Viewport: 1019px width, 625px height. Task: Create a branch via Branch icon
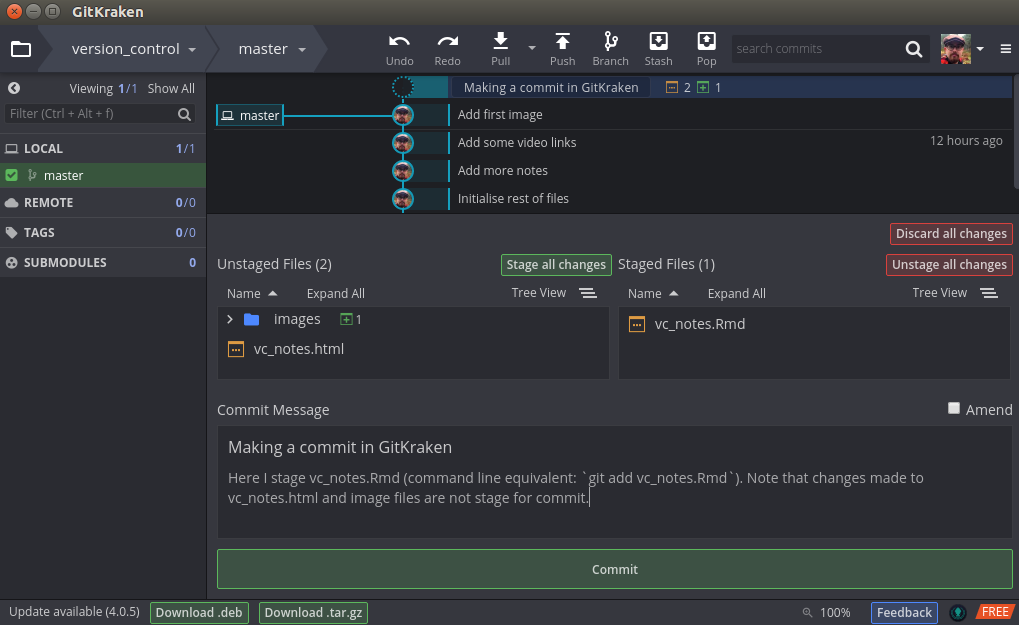[610, 41]
